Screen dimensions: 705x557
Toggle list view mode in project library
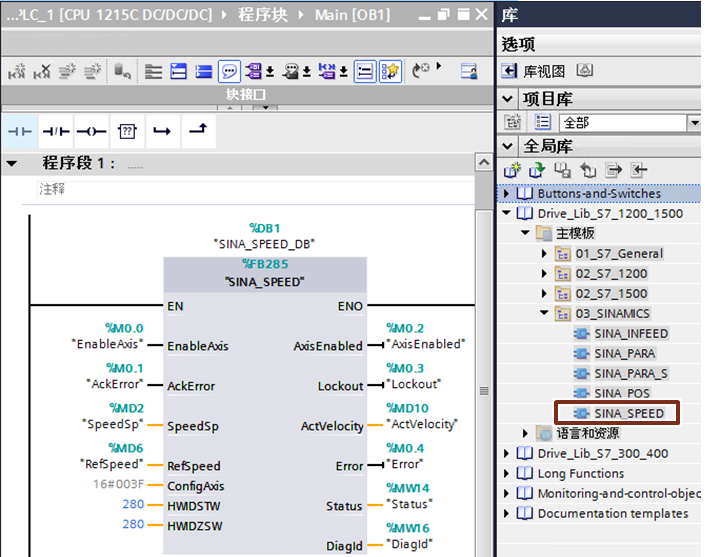[543, 122]
